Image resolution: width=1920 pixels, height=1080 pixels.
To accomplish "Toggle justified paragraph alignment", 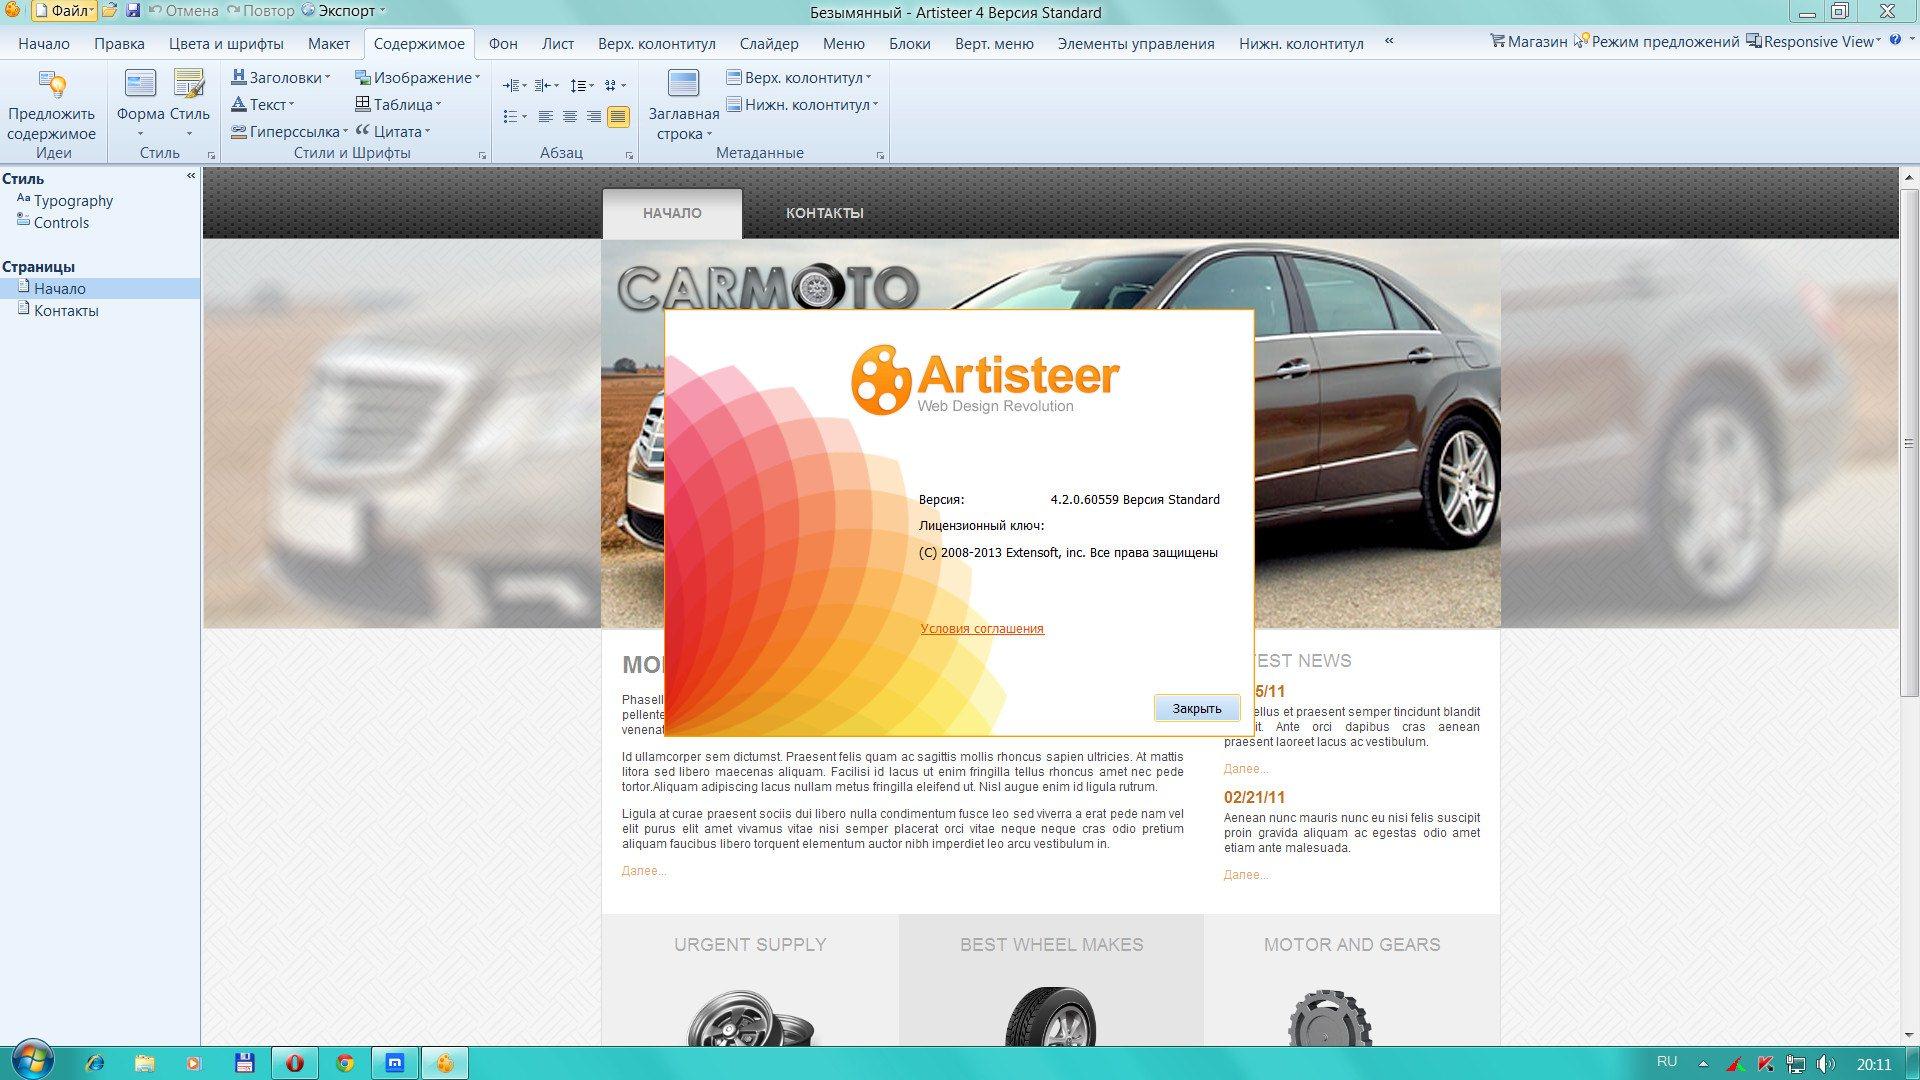I will (x=618, y=117).
